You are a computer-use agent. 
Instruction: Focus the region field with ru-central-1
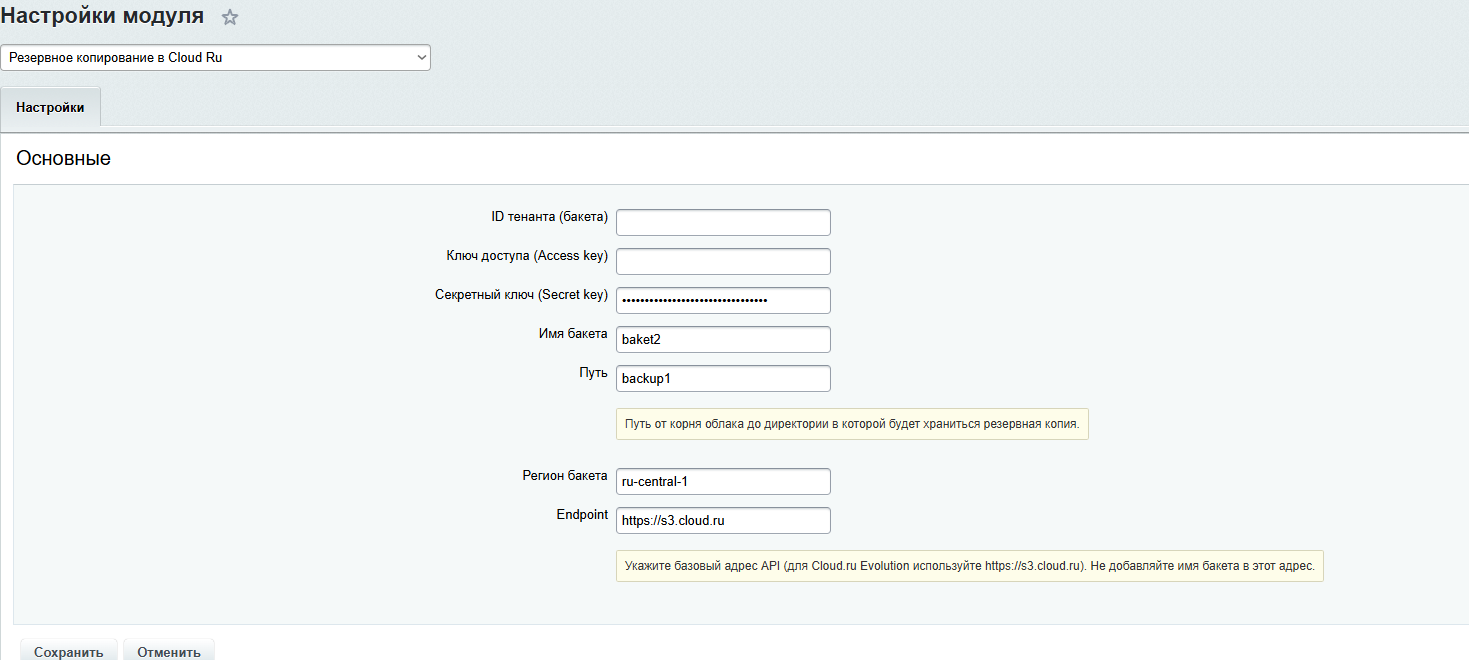[723, 481]
